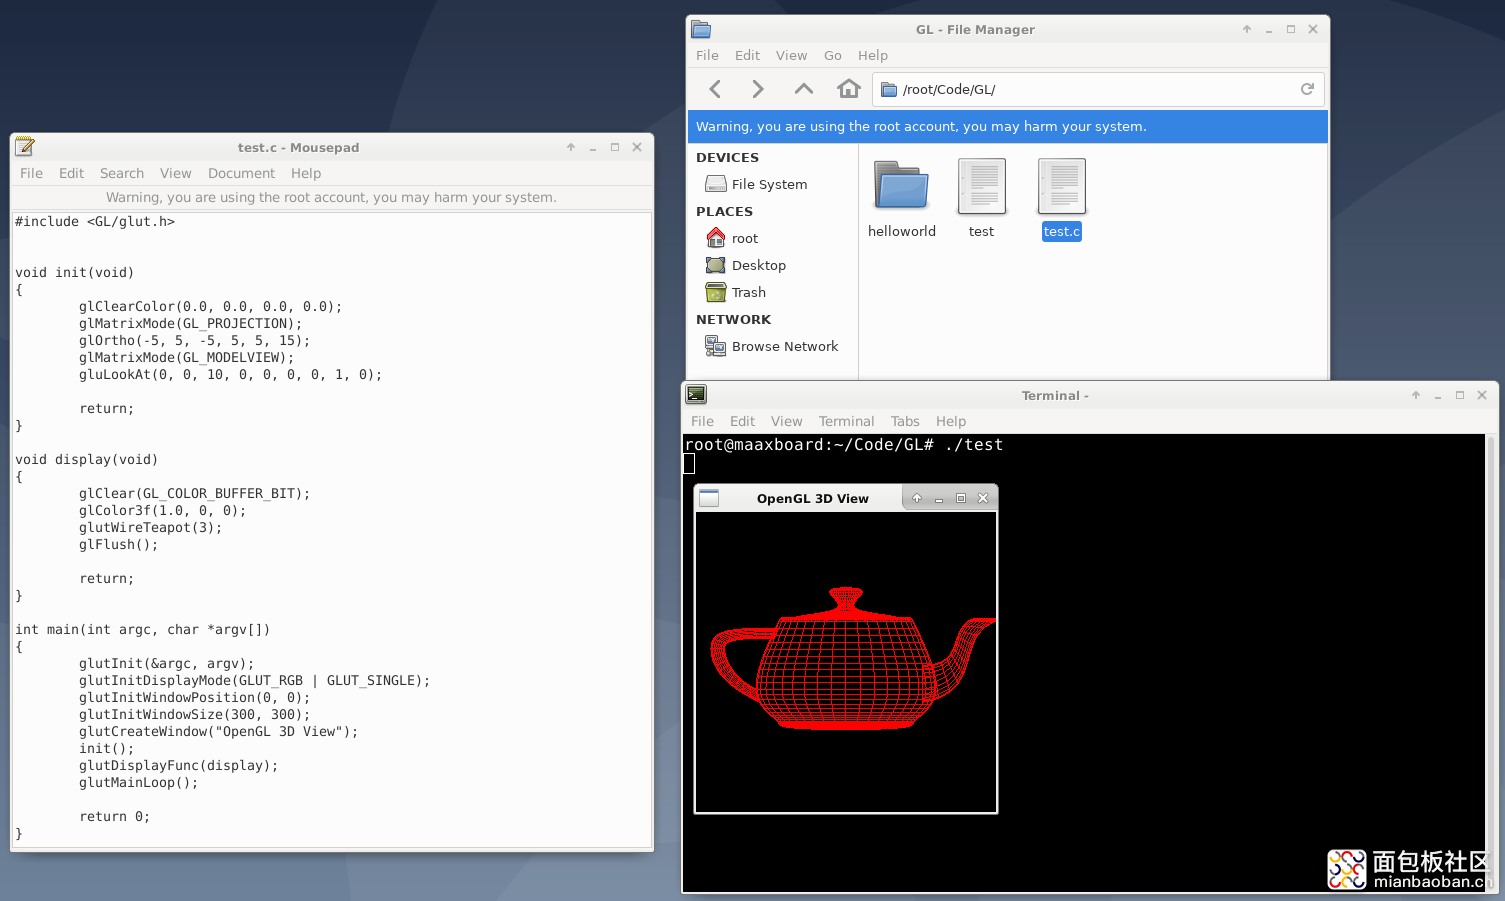Viewport: 1505px width, 901px height.
Task: Click the Terminal title bar icon
Action: (696, 395)
